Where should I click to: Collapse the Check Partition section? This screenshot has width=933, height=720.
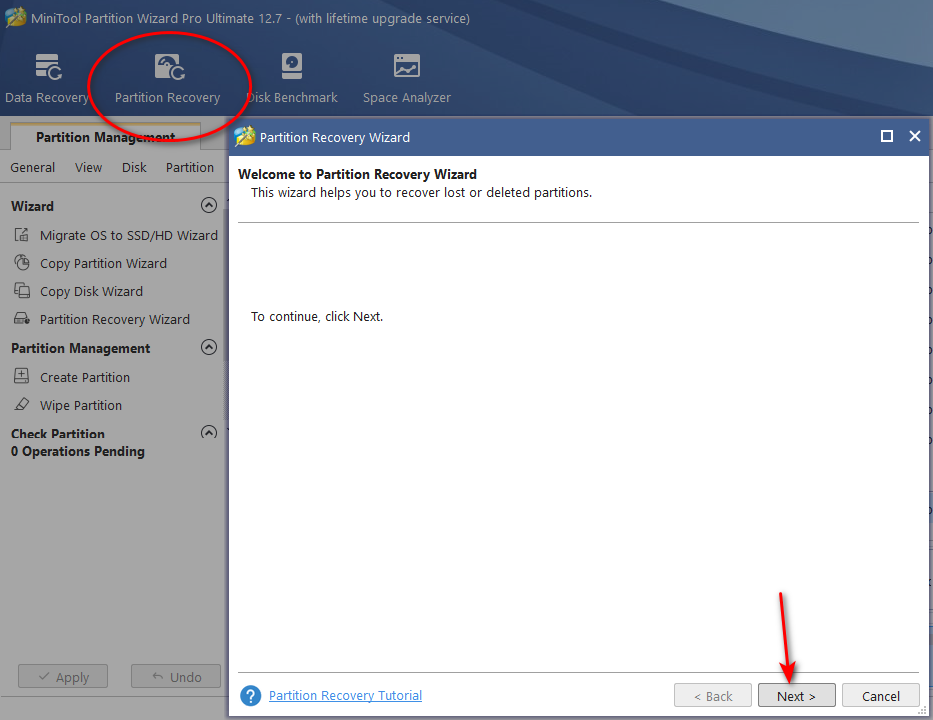pos(209,432)
